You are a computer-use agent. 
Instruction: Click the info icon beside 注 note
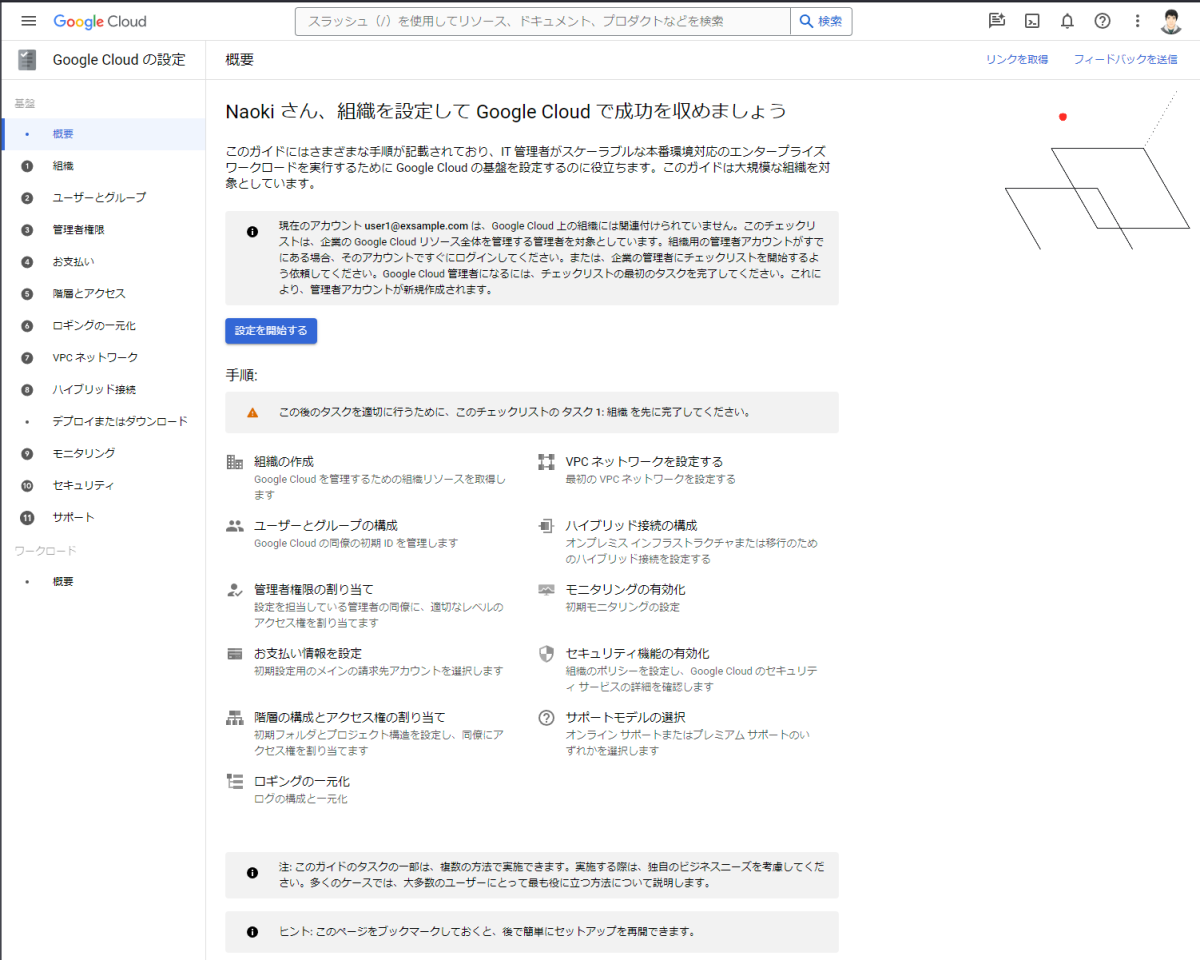click(252, 873)
